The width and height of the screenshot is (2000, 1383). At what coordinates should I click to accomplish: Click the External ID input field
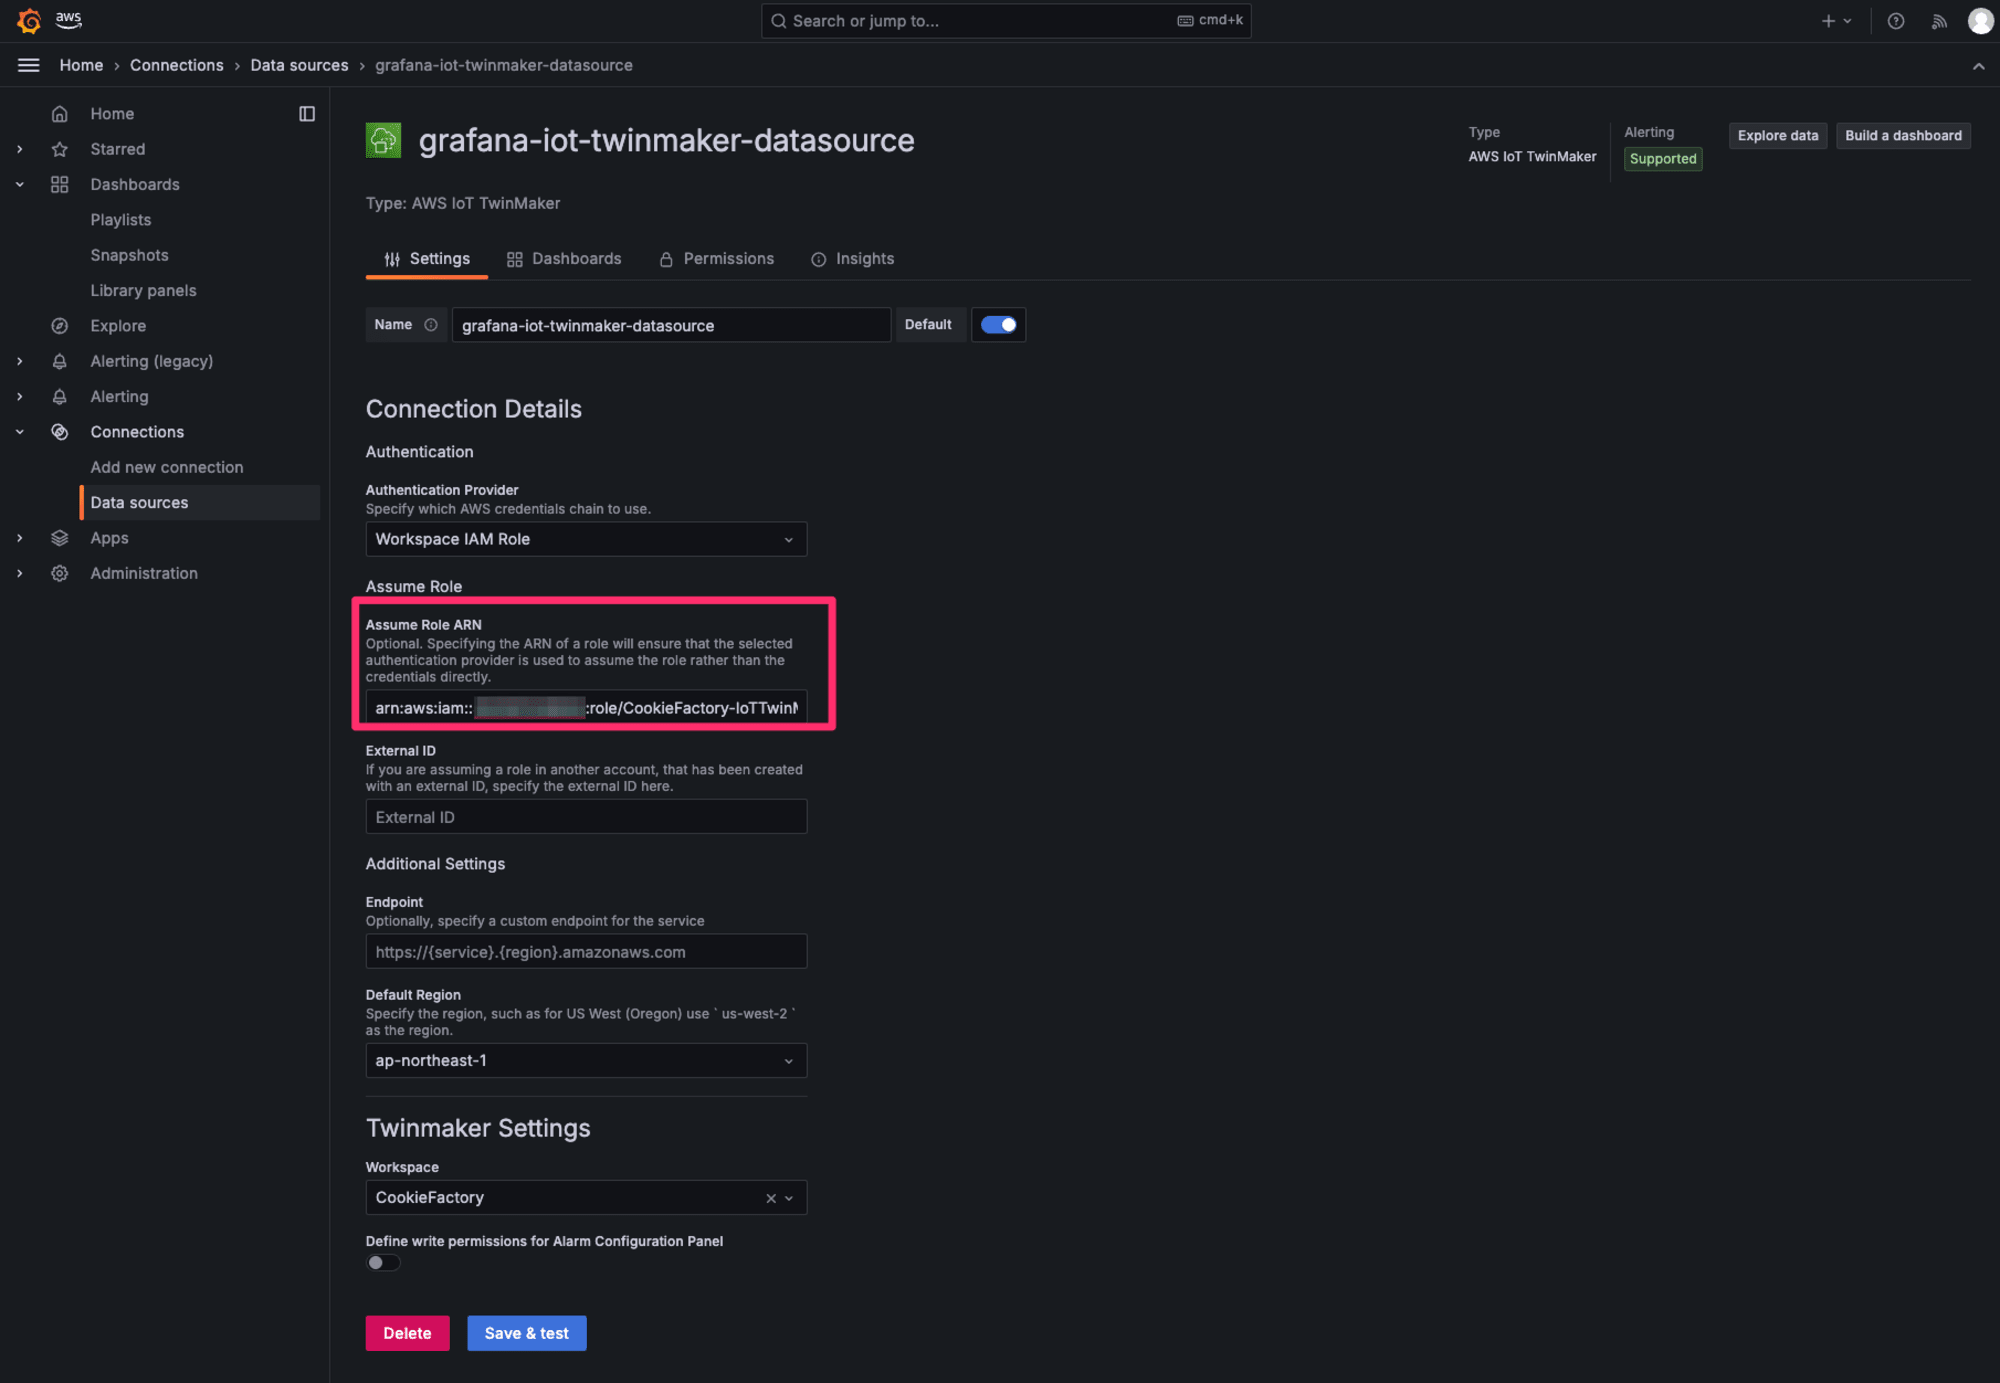(x=586, y=817)
